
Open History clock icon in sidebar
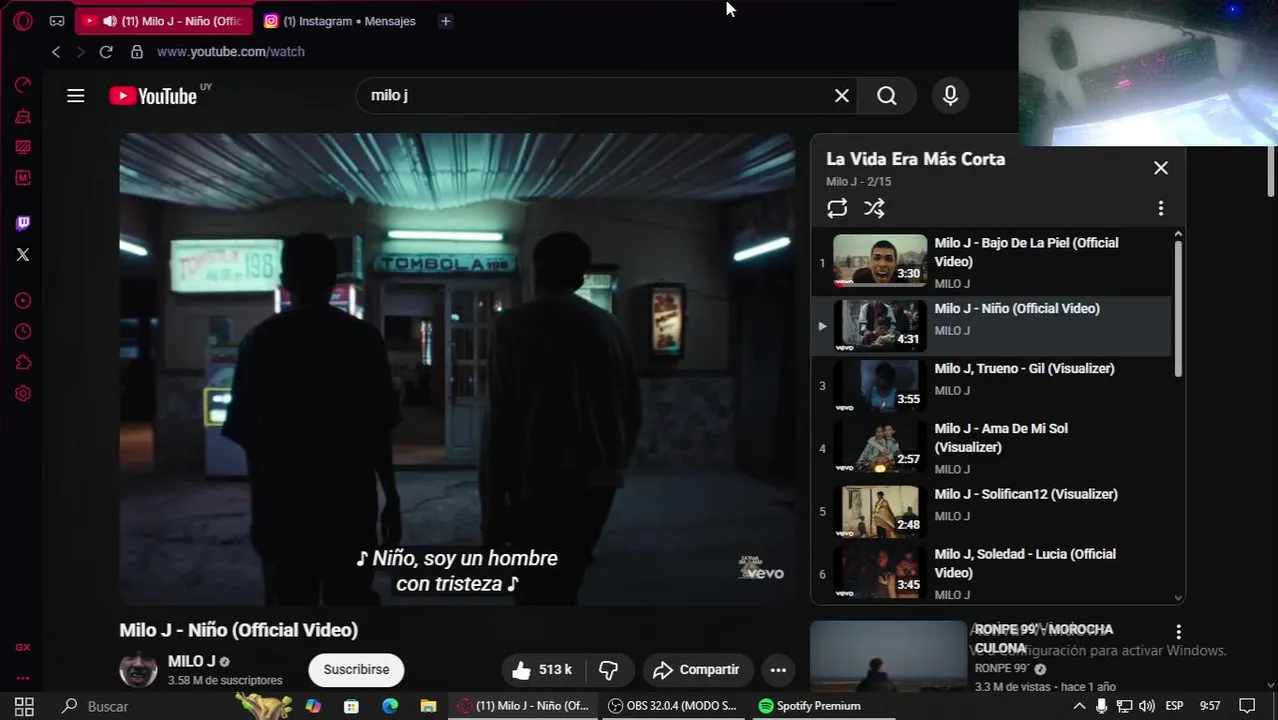point(23,332)
